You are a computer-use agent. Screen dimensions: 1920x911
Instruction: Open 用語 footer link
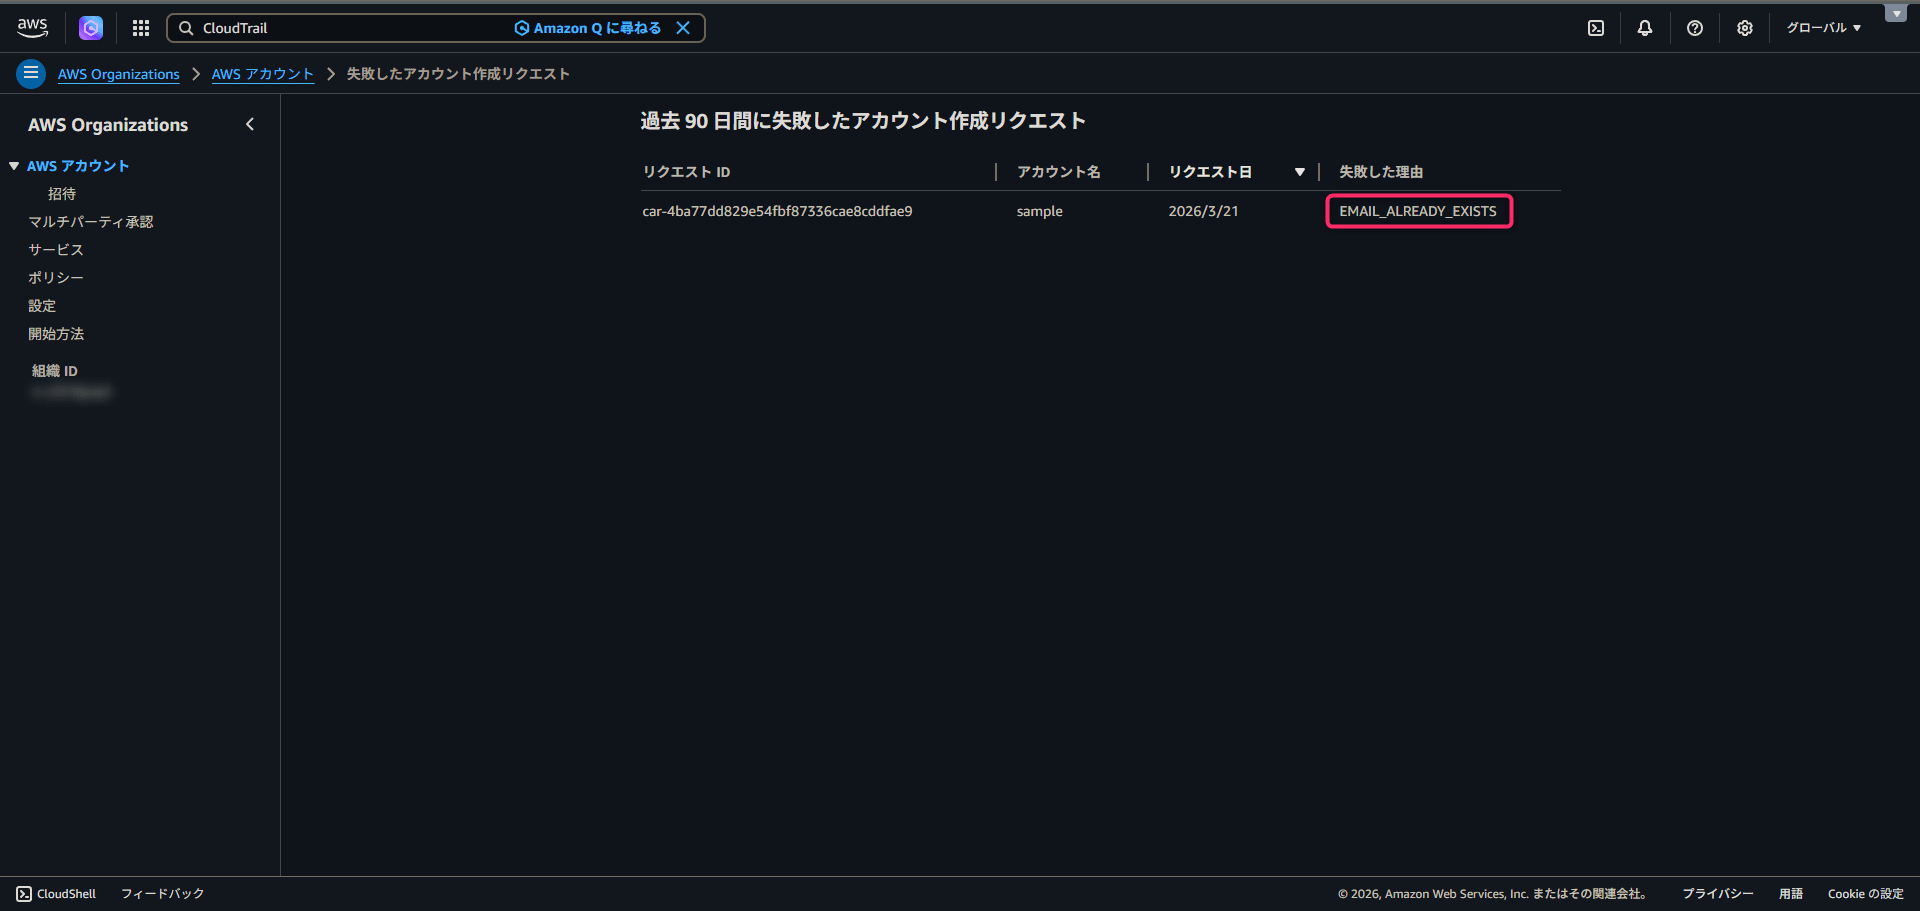(1791, 894)
